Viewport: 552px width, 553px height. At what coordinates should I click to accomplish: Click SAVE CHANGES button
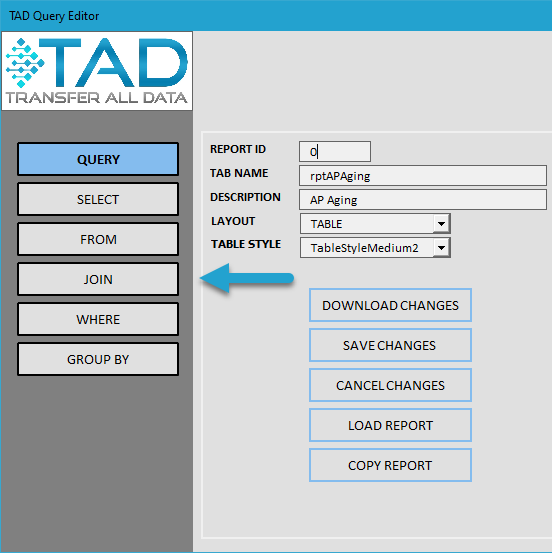(390, 345)
